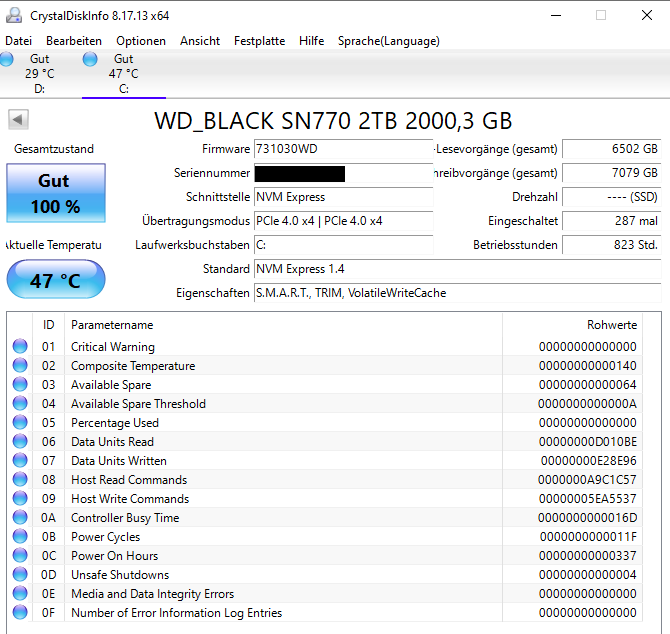Select the D: drive tab showing 29 °C
Viewport: 670px width, 634px height.
(39, 73)
